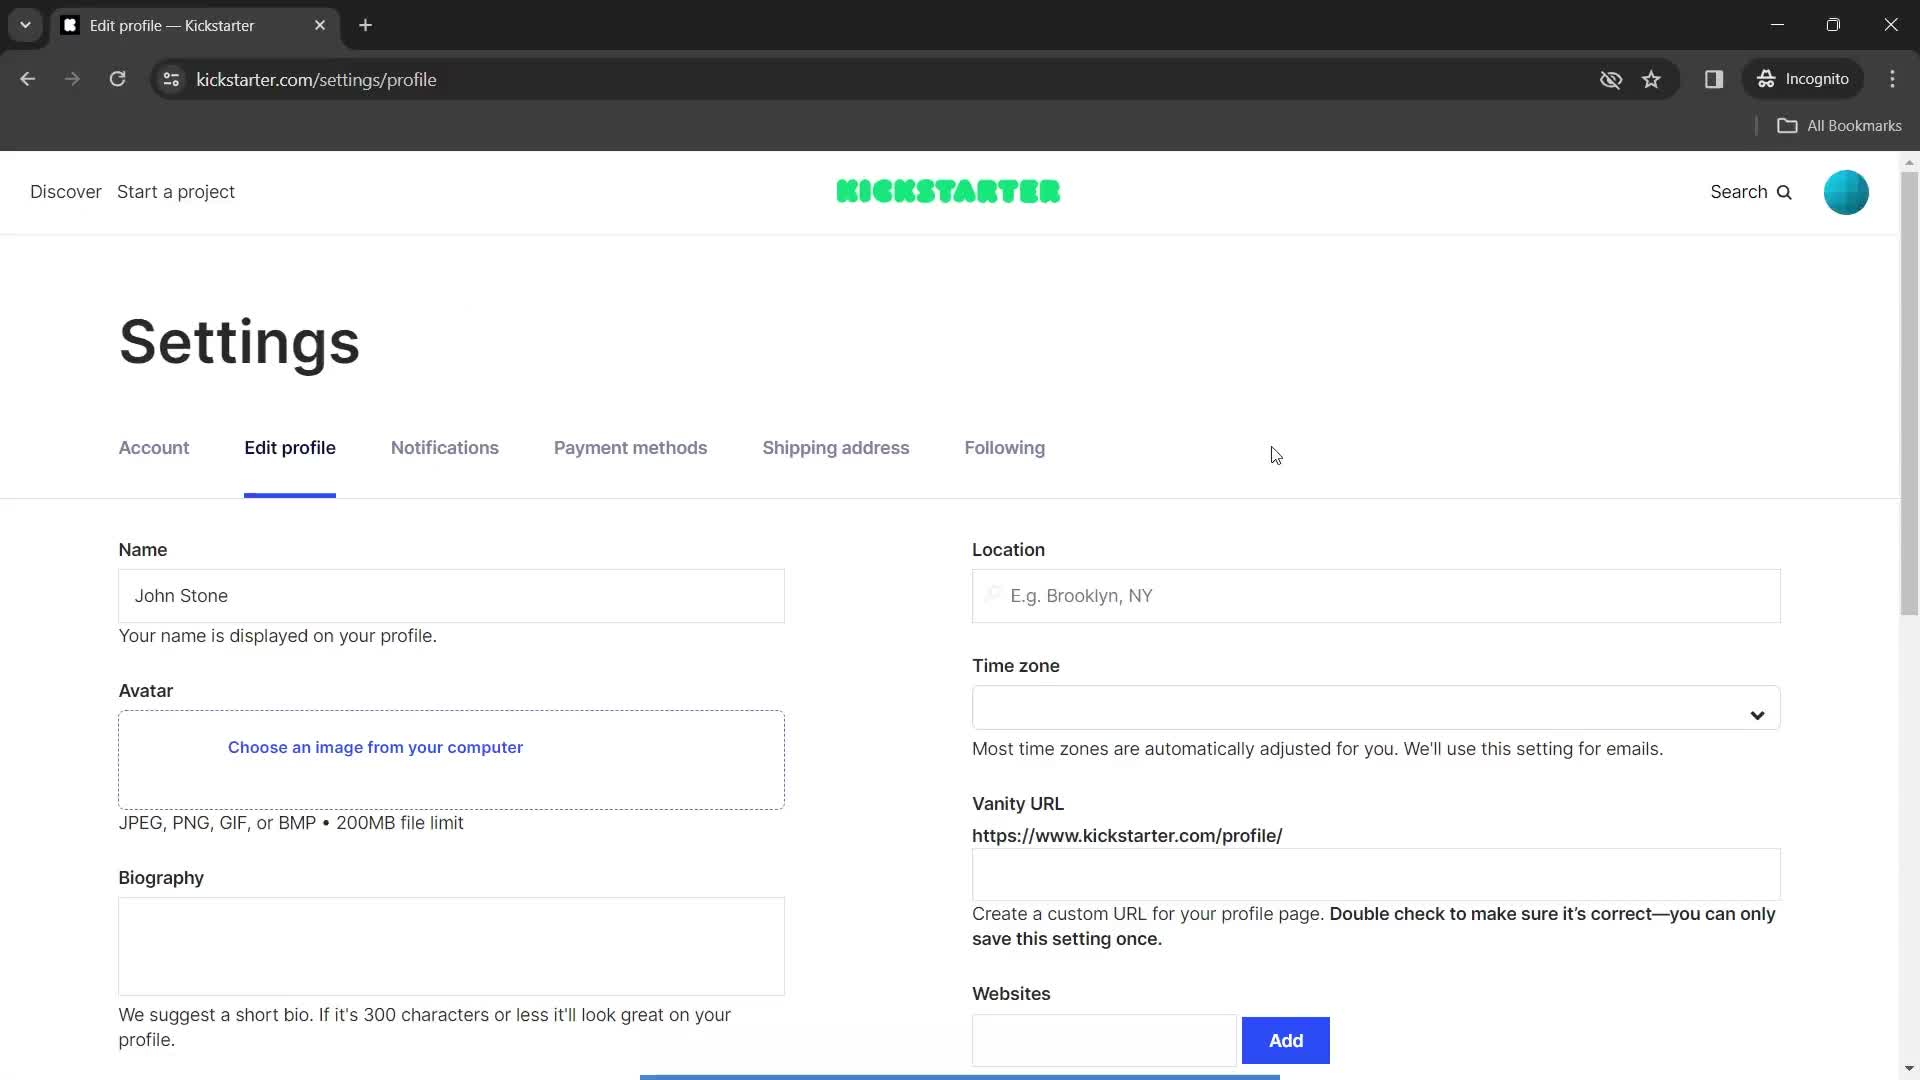Click the Incognito mode icon

click(x=1767, y=79)
